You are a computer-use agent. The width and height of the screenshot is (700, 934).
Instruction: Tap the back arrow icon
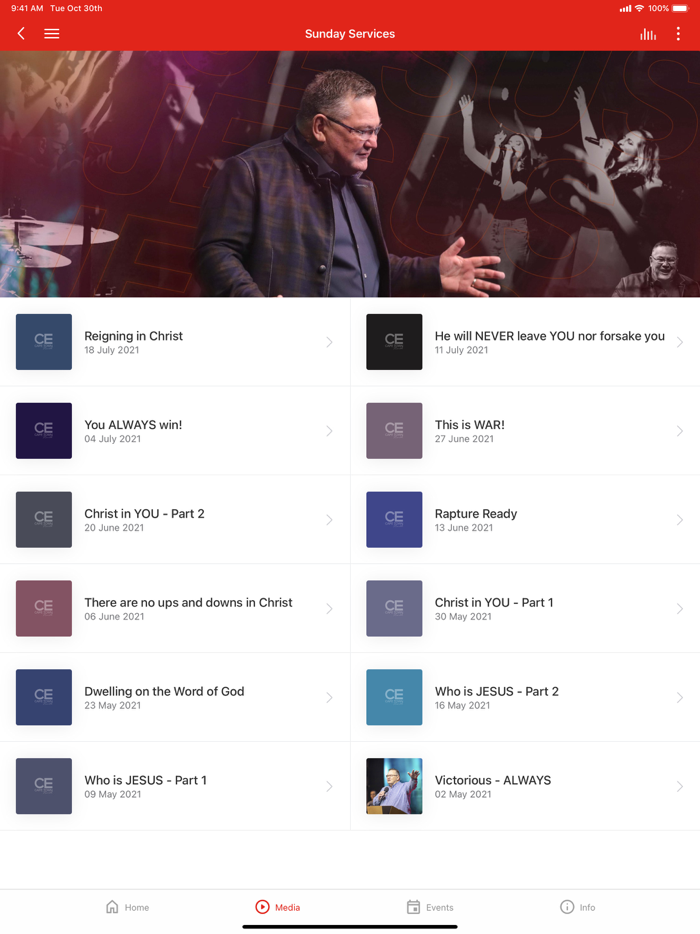[x=21, y=33]
